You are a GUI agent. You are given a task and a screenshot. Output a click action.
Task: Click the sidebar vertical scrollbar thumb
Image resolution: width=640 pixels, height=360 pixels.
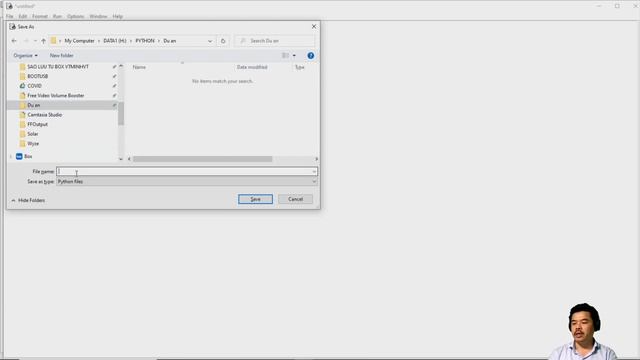pos(121,113)
